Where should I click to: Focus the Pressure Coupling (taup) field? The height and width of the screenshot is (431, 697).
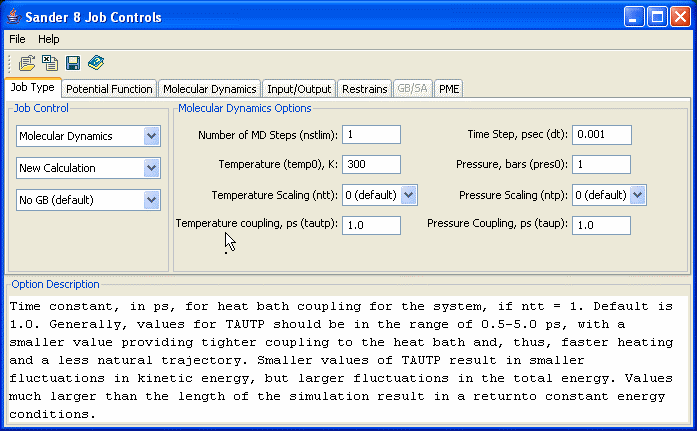coord(601,225)
